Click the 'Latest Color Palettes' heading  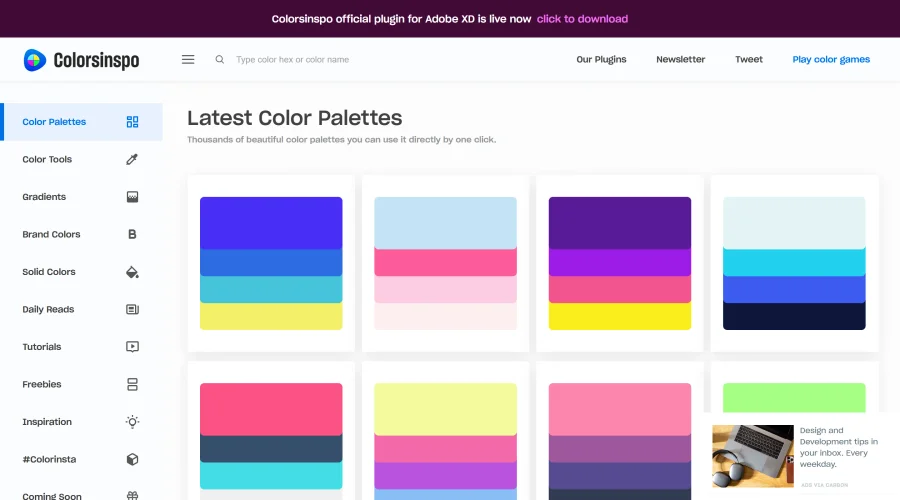pos(294,118)
